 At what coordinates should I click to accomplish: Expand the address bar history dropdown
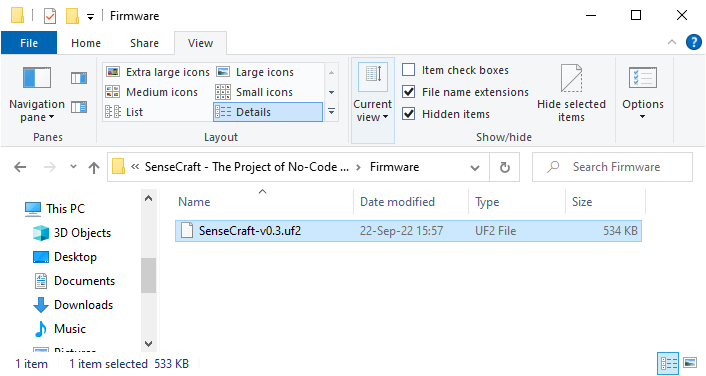coord(475,168)
